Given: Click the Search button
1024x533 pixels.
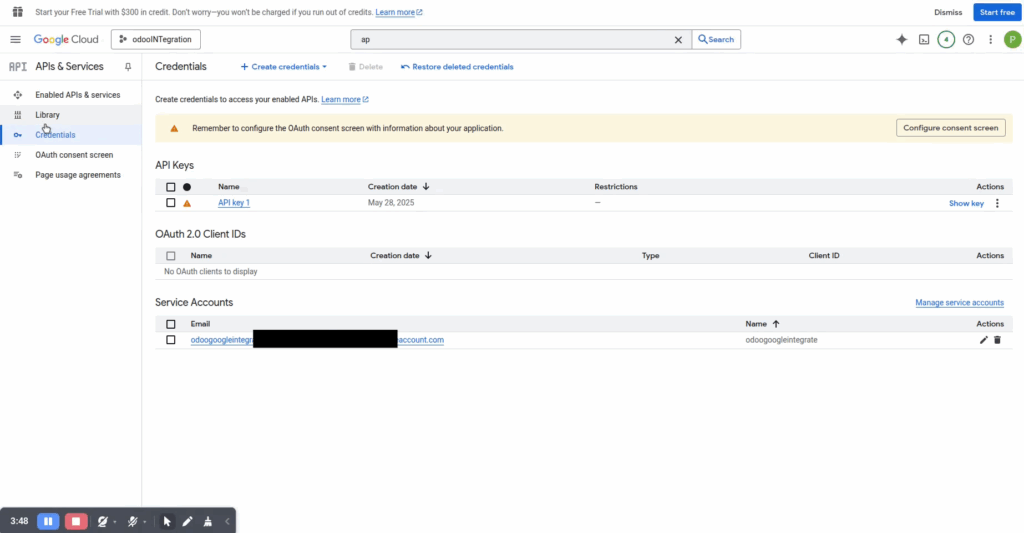Looking at the screenshot, I should click(716, 39).
